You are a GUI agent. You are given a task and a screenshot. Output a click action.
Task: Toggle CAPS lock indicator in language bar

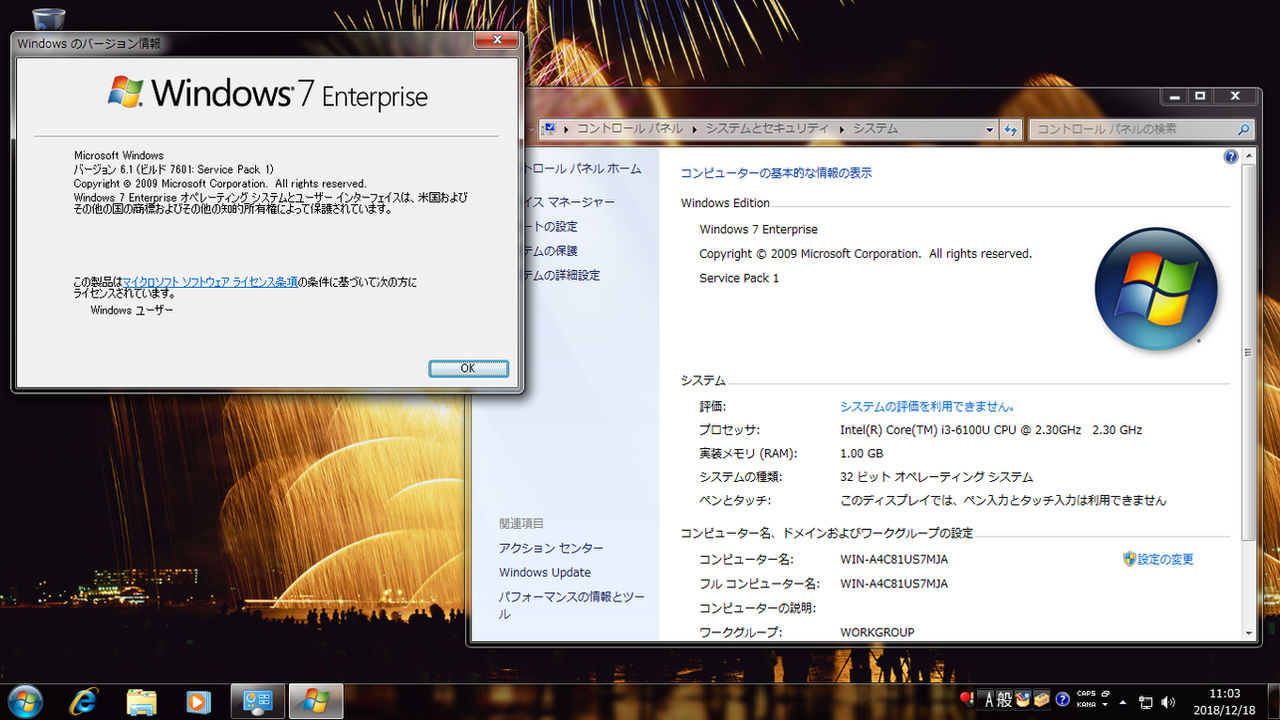[1086, 693]
